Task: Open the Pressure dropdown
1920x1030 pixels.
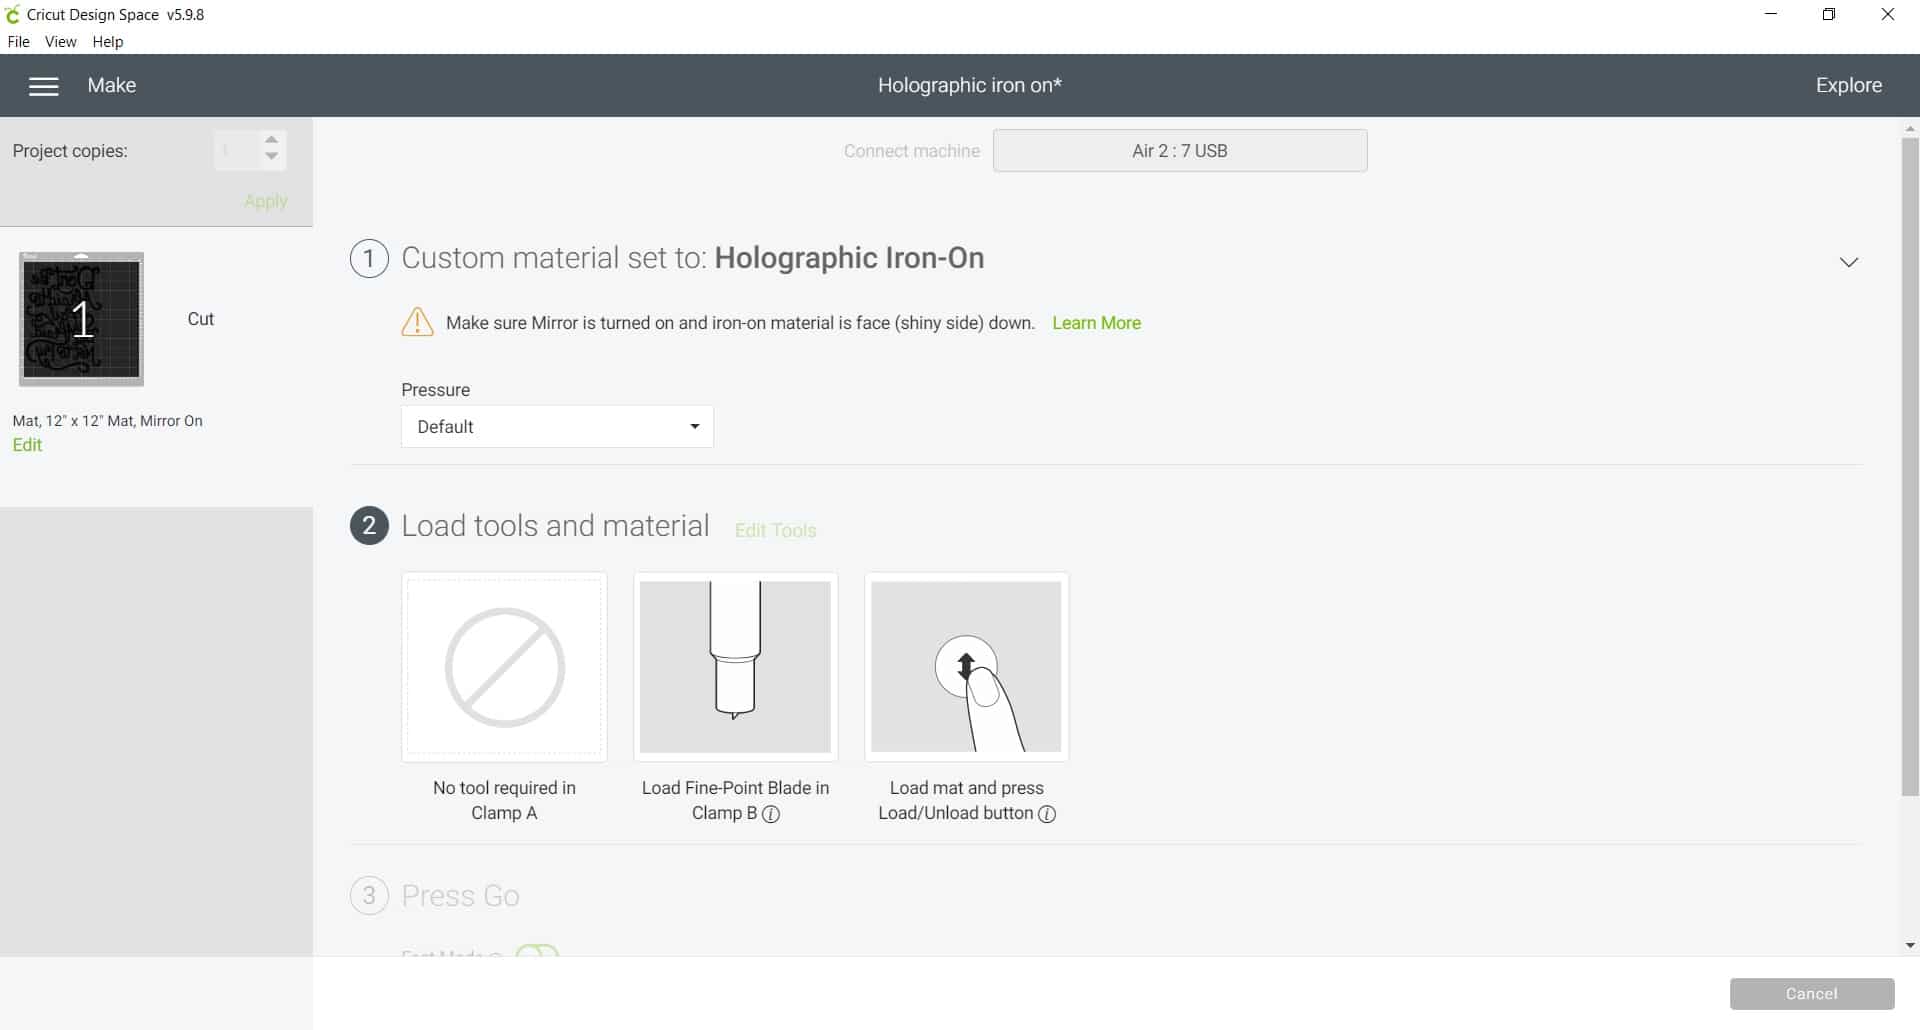Action: [557, 427]
